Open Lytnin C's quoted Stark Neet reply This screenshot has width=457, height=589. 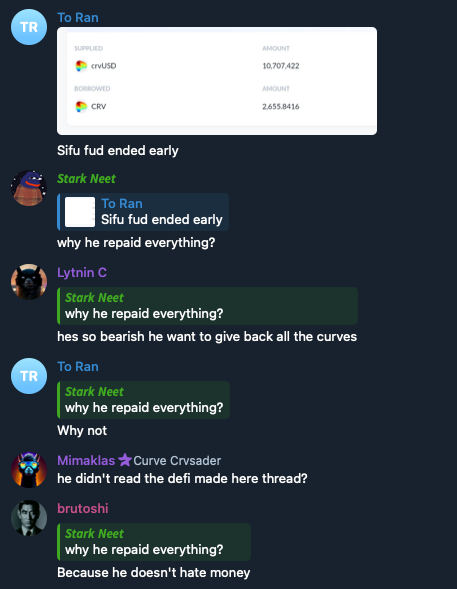pos(207,306)
